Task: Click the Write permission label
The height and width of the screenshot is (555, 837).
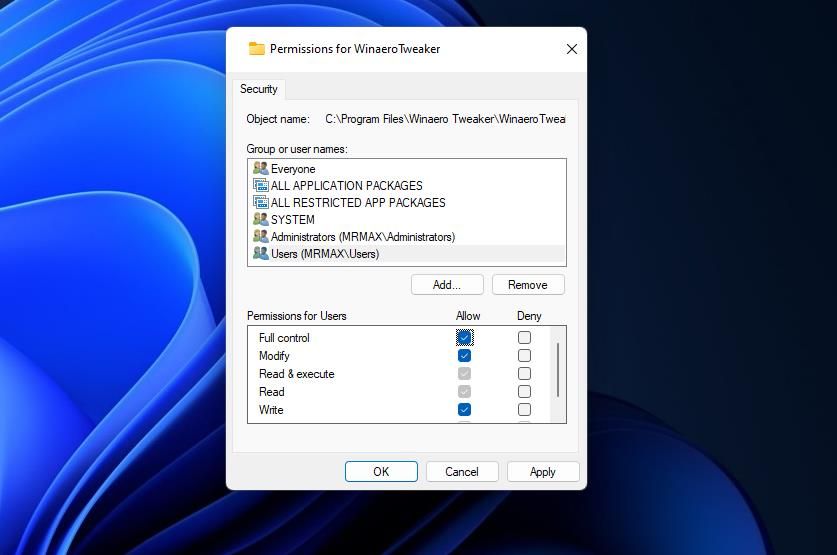Action: pyautogui.click(x=271, y=410)
